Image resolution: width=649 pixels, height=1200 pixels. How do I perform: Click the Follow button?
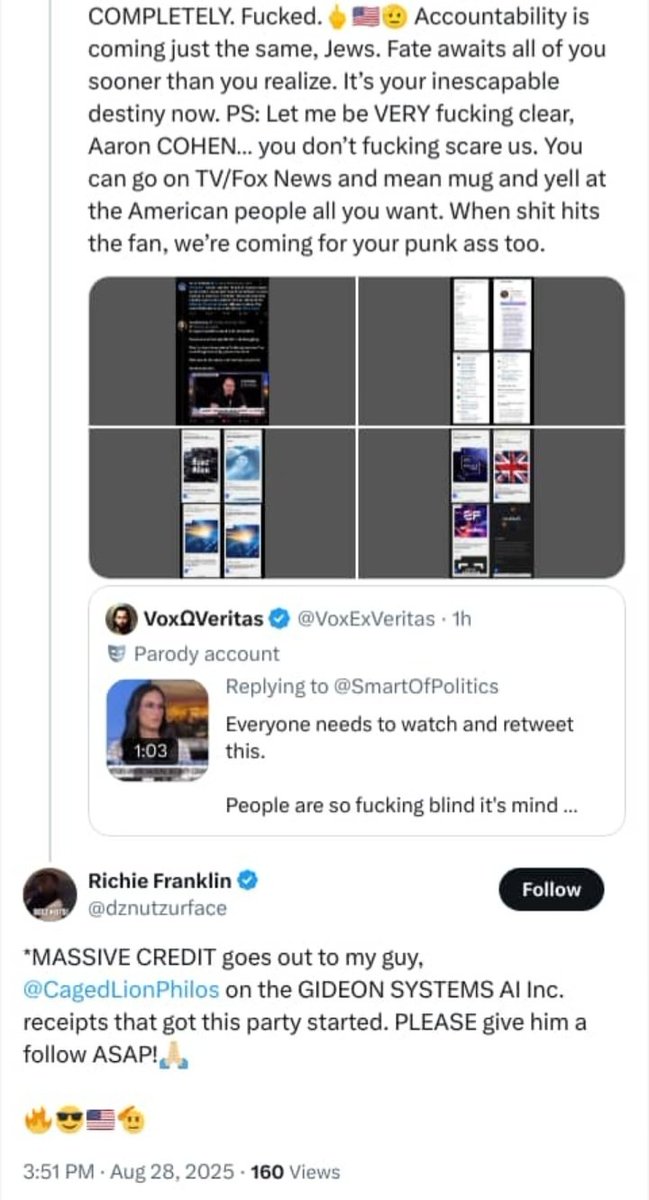point(551,889)
